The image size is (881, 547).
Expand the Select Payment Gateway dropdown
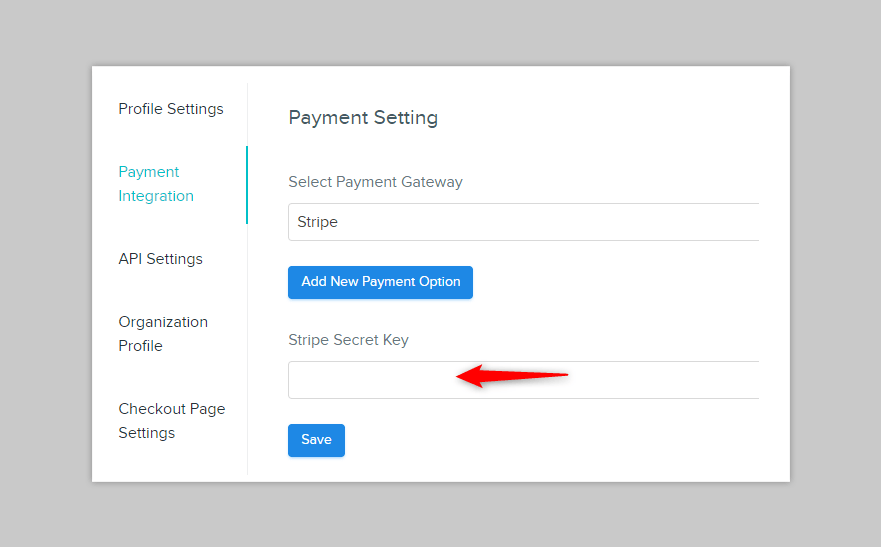pos(523,222)
